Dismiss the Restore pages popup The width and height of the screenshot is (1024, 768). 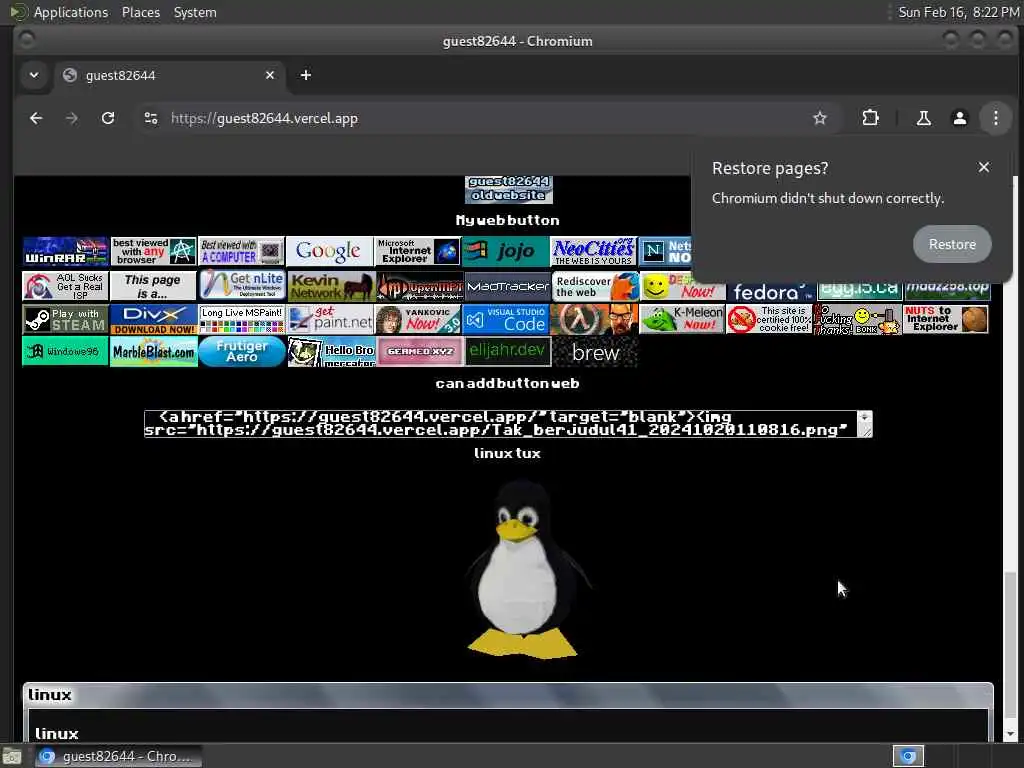click(x=984, y=167)
